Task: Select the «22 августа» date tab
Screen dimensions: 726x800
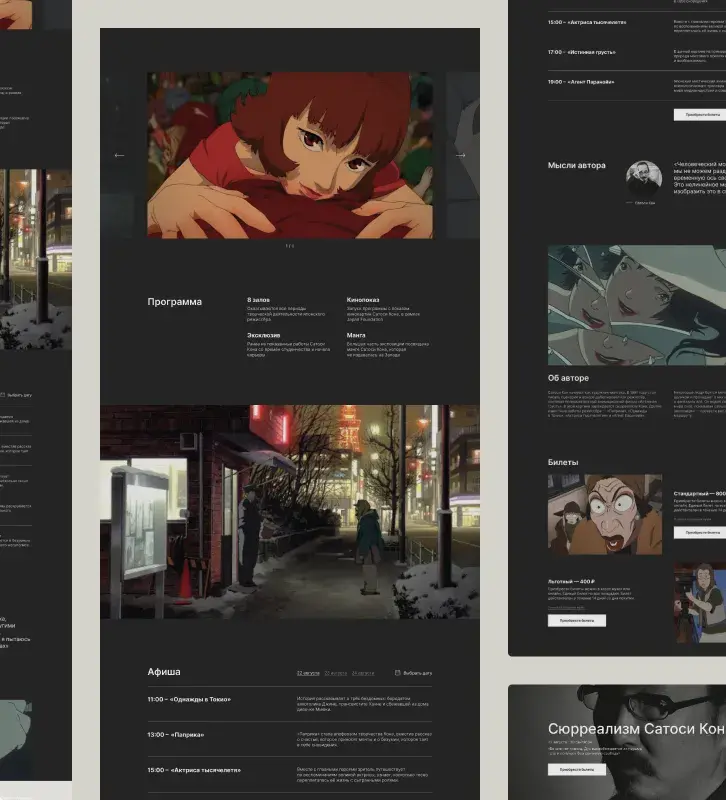Action: pyautogui.click(x=307, y=673)
